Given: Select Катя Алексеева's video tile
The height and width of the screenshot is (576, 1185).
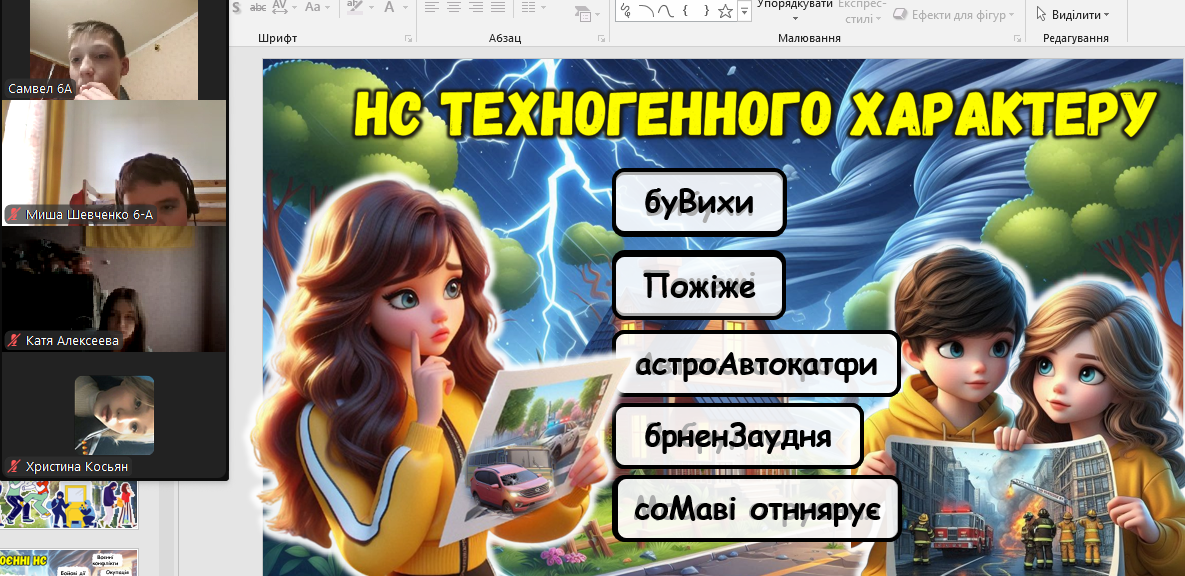Looking at the screenshot, I should tap(114, 289).
